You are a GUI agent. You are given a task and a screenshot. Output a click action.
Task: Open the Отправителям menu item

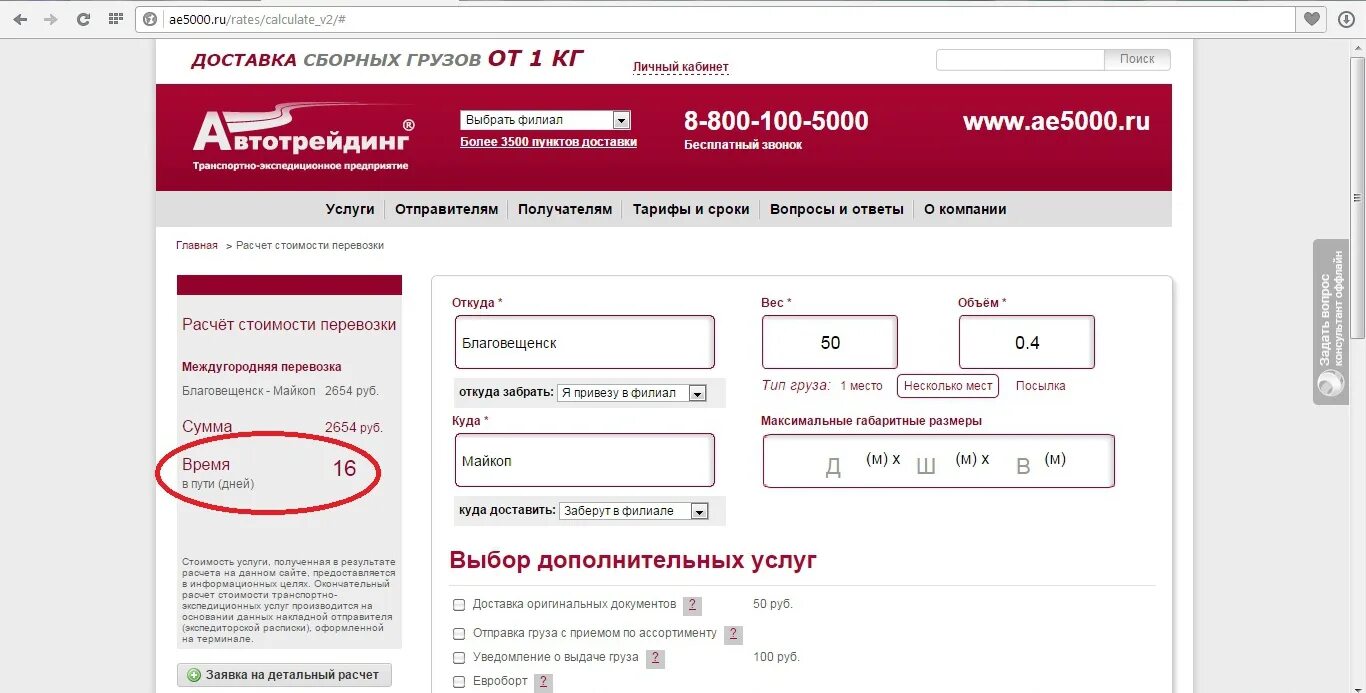pyautogui.click(x=446, y=209)
